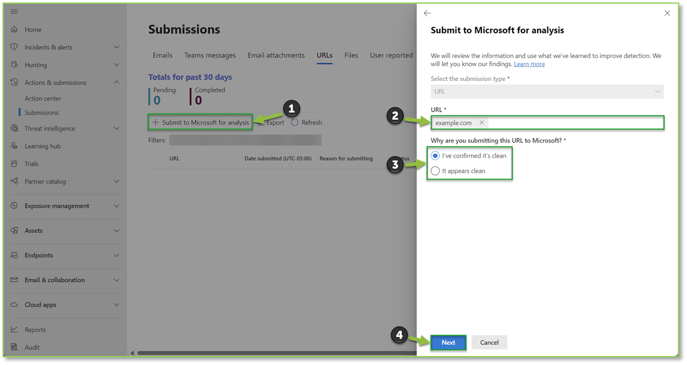
Task: Expand the Incidents & alerts section
Action: [117, 47]
